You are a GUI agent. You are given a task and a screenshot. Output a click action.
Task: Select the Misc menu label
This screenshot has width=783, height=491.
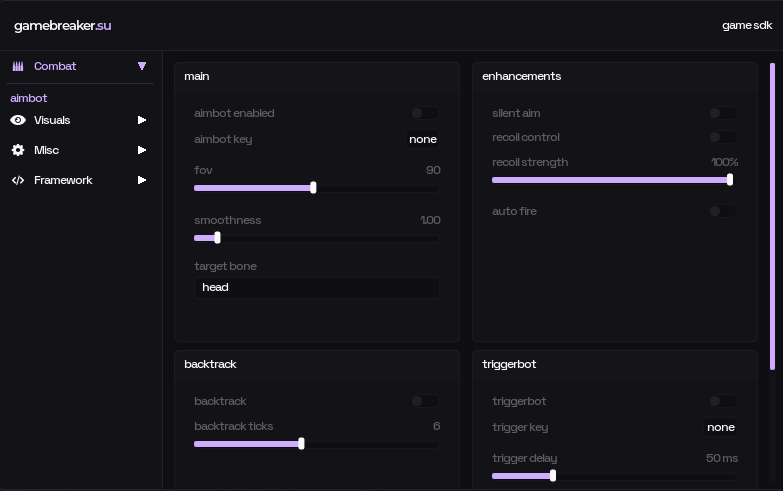tap(46, 150)
